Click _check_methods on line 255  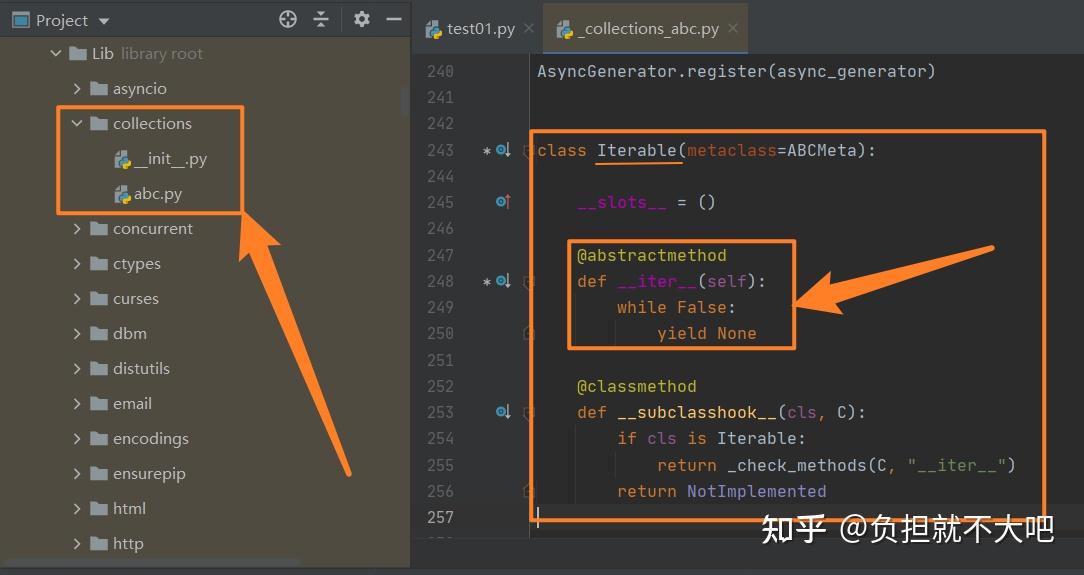coord(796,465)
